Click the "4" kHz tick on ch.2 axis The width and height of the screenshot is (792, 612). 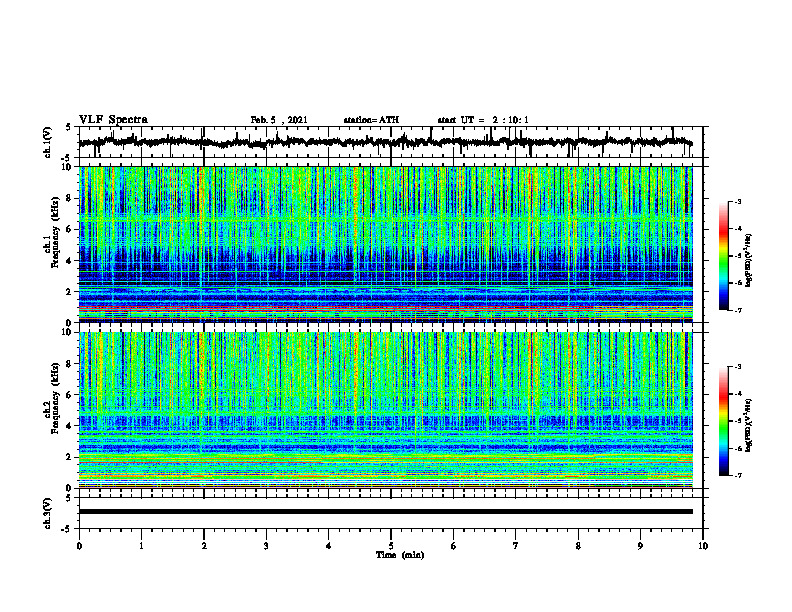click(x=70, y=426)
